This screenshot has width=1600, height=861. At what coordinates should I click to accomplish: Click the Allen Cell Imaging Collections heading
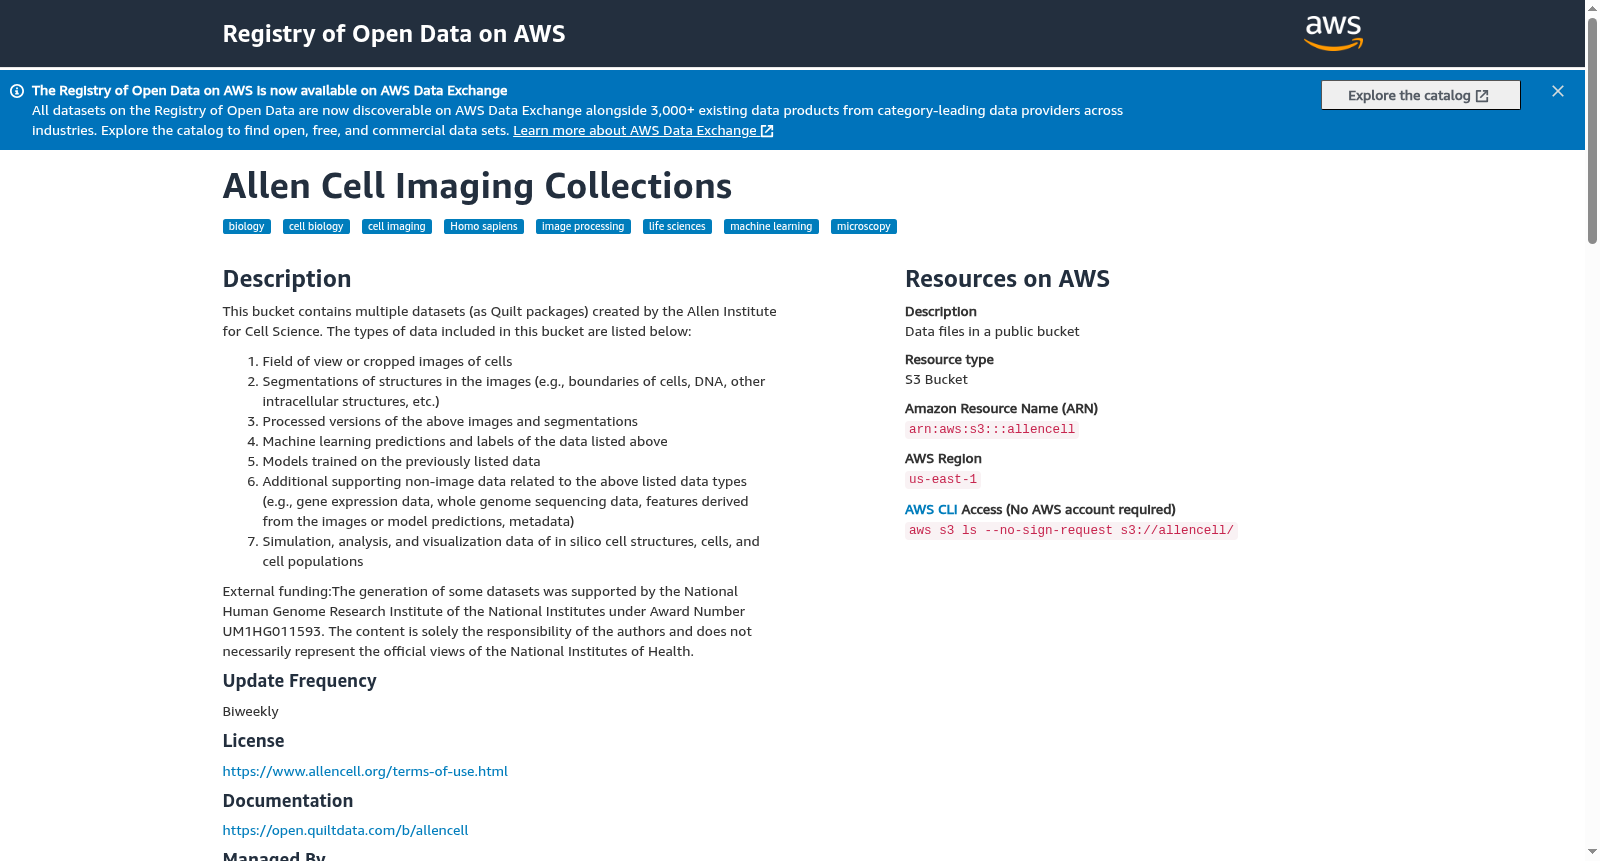pos(477,186)
